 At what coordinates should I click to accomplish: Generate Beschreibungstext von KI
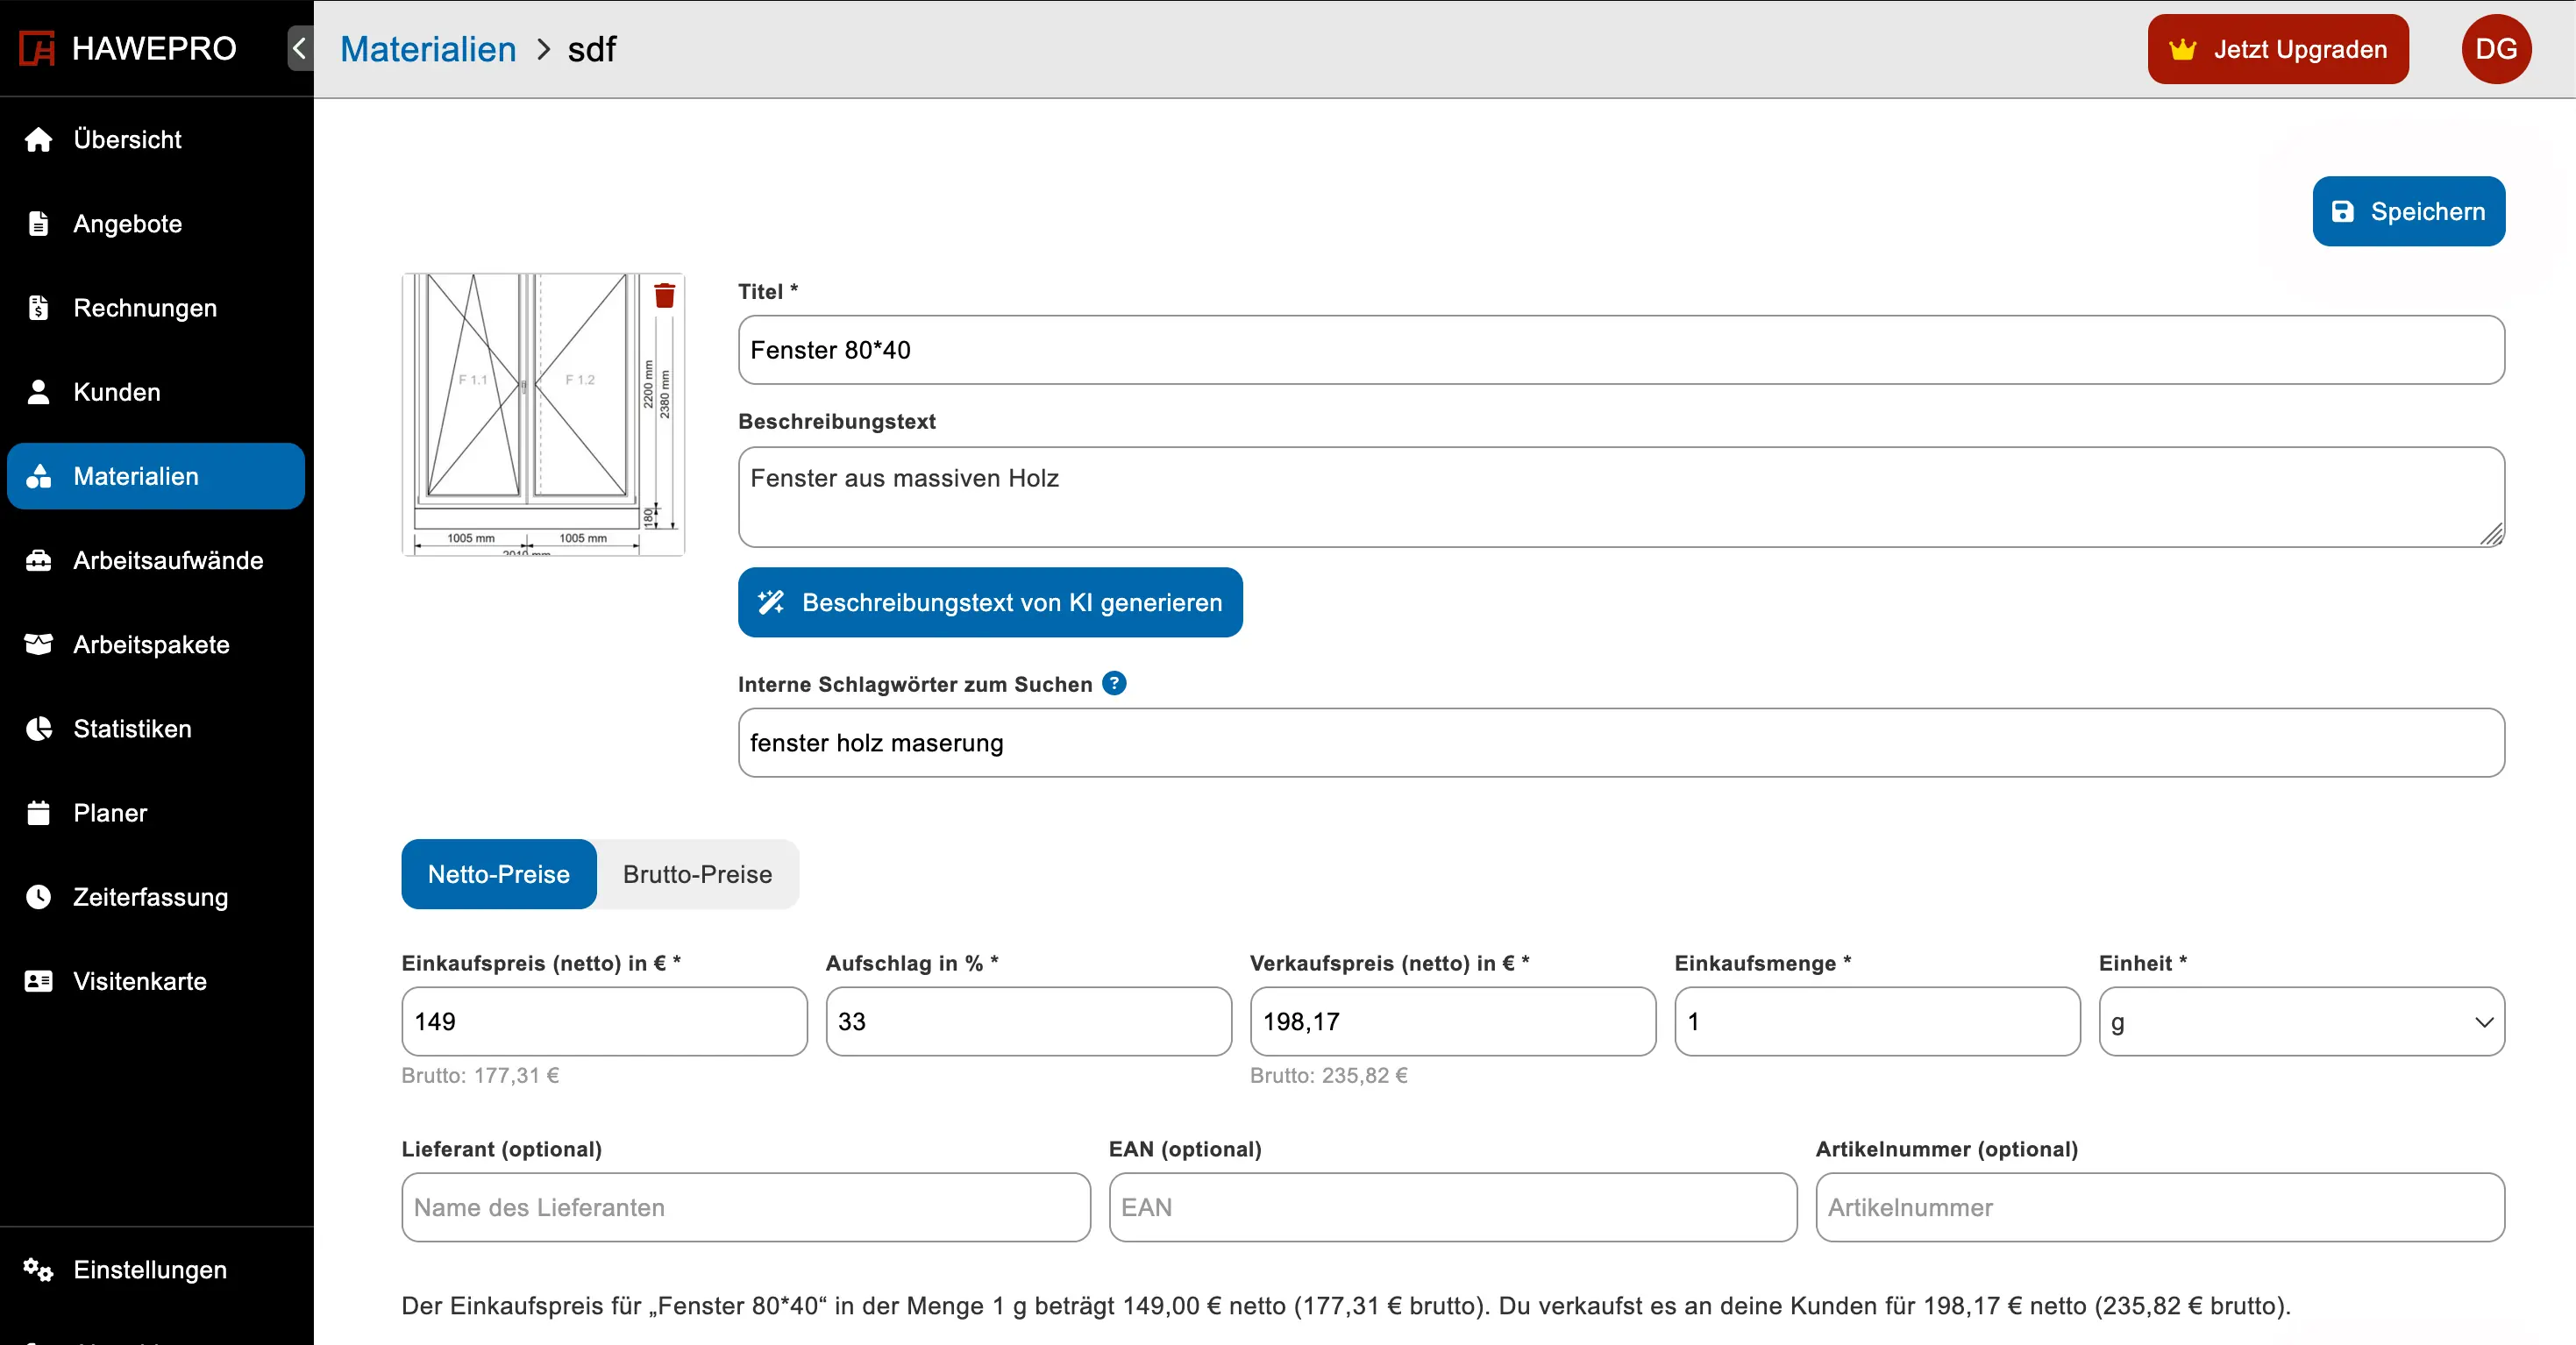point(990,602)
